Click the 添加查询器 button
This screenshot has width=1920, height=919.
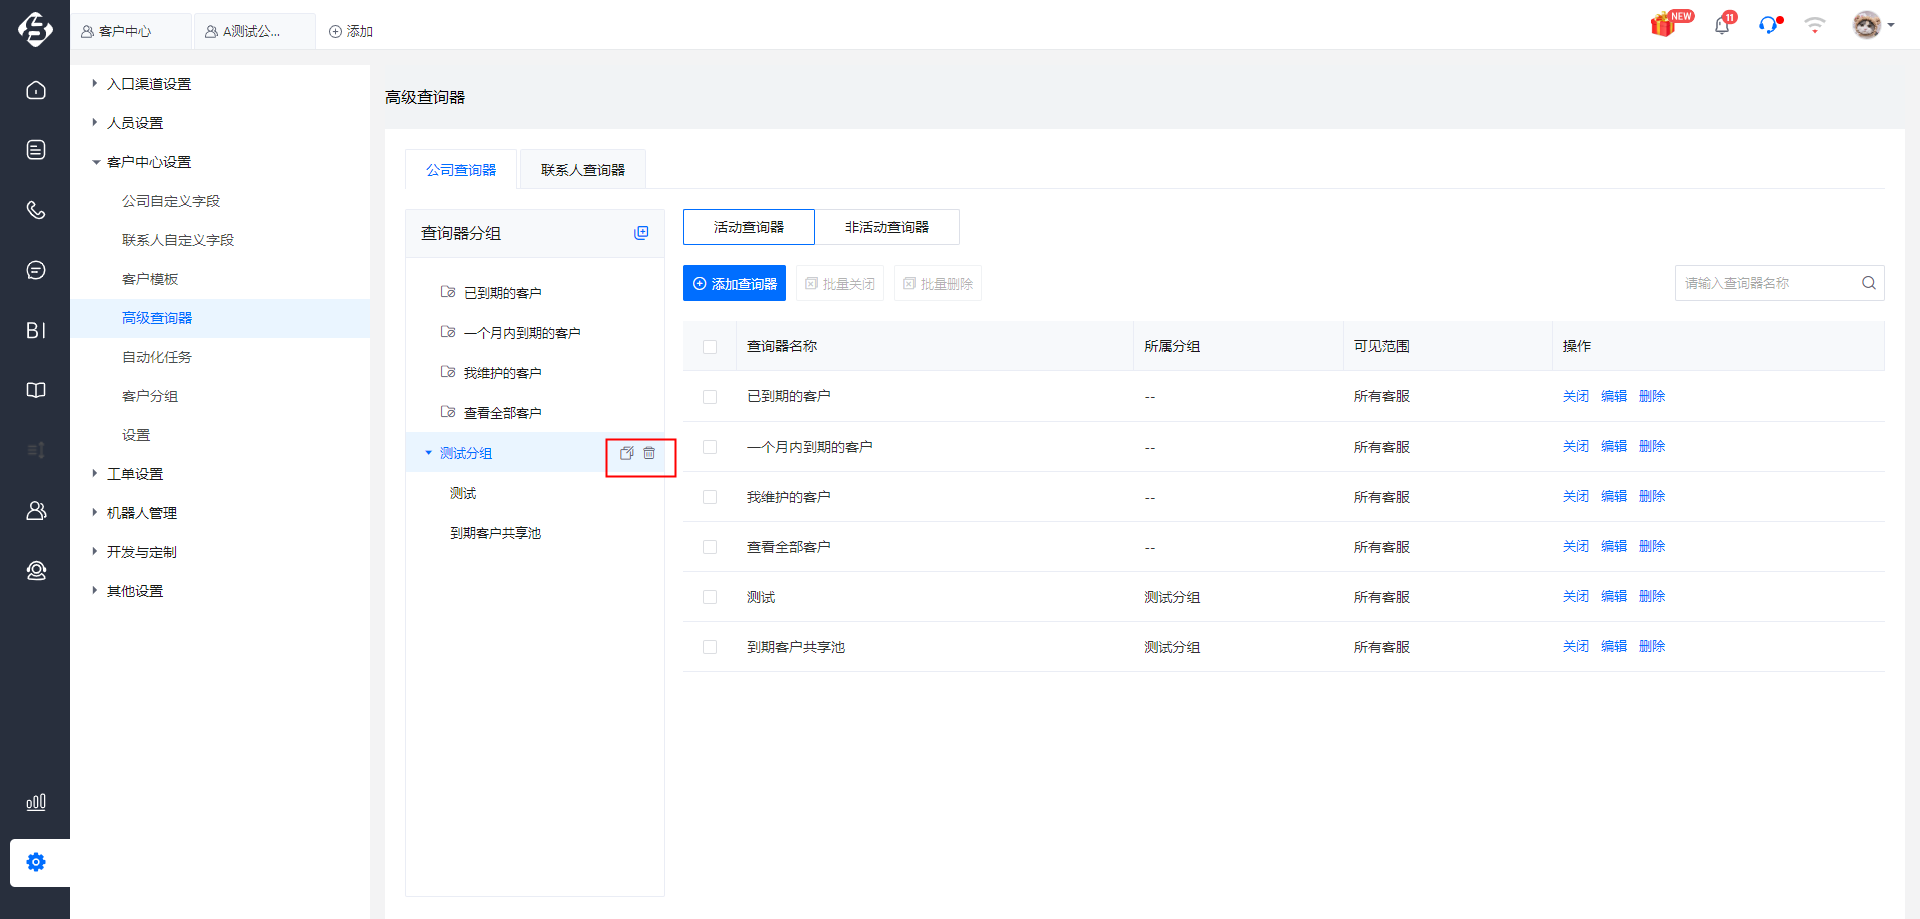(734, 283)
